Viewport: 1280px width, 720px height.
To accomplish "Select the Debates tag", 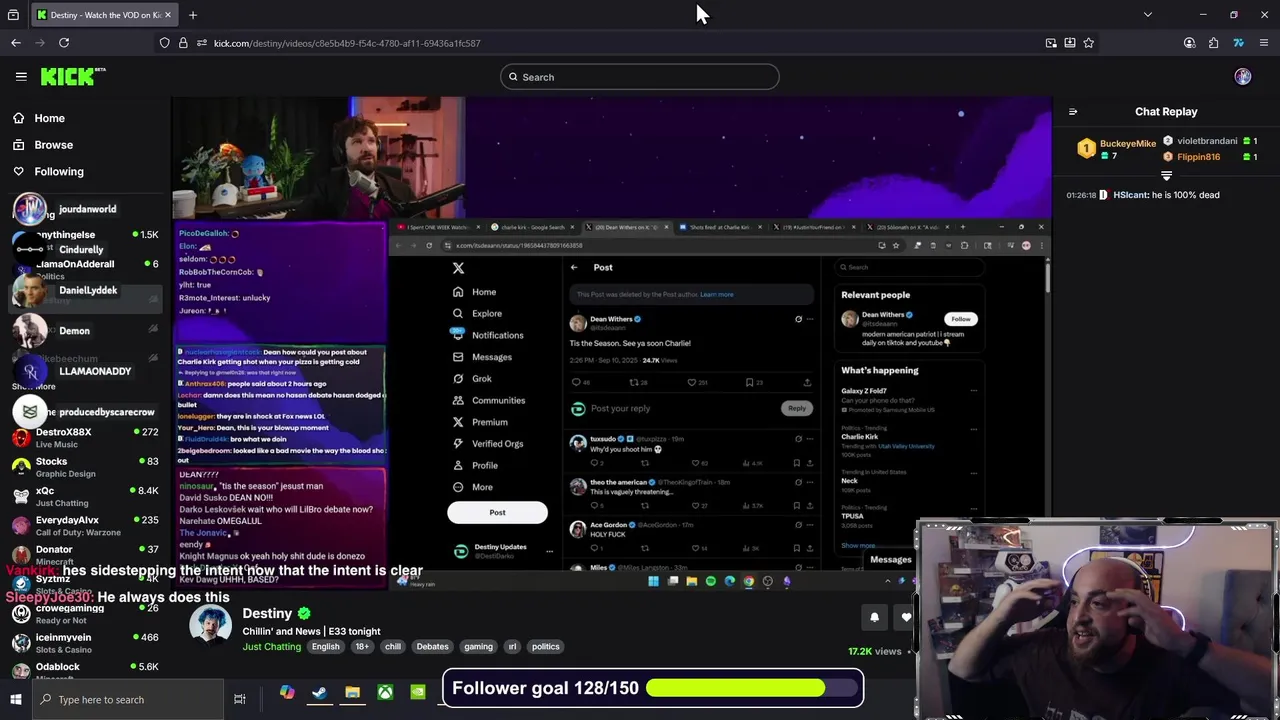I will 432,647.
